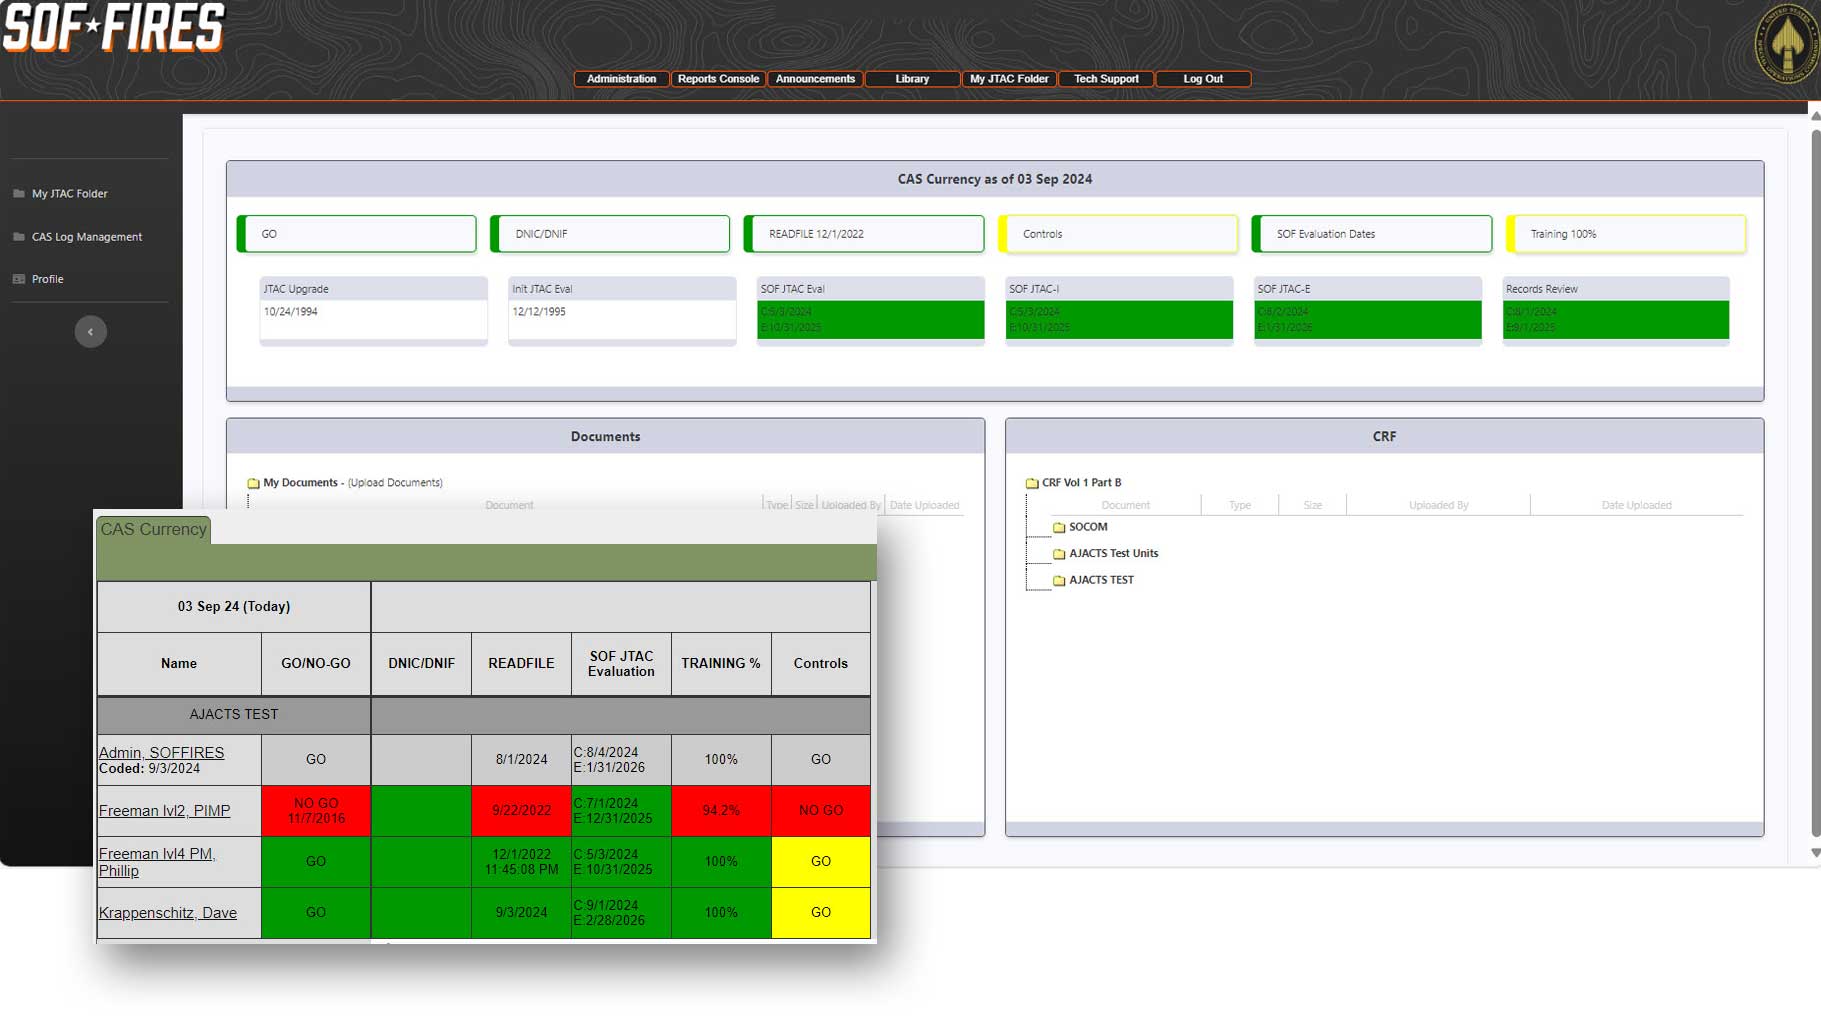
Task: Click the SOF JTAC Evaluation column header
Action: (621, 664)
